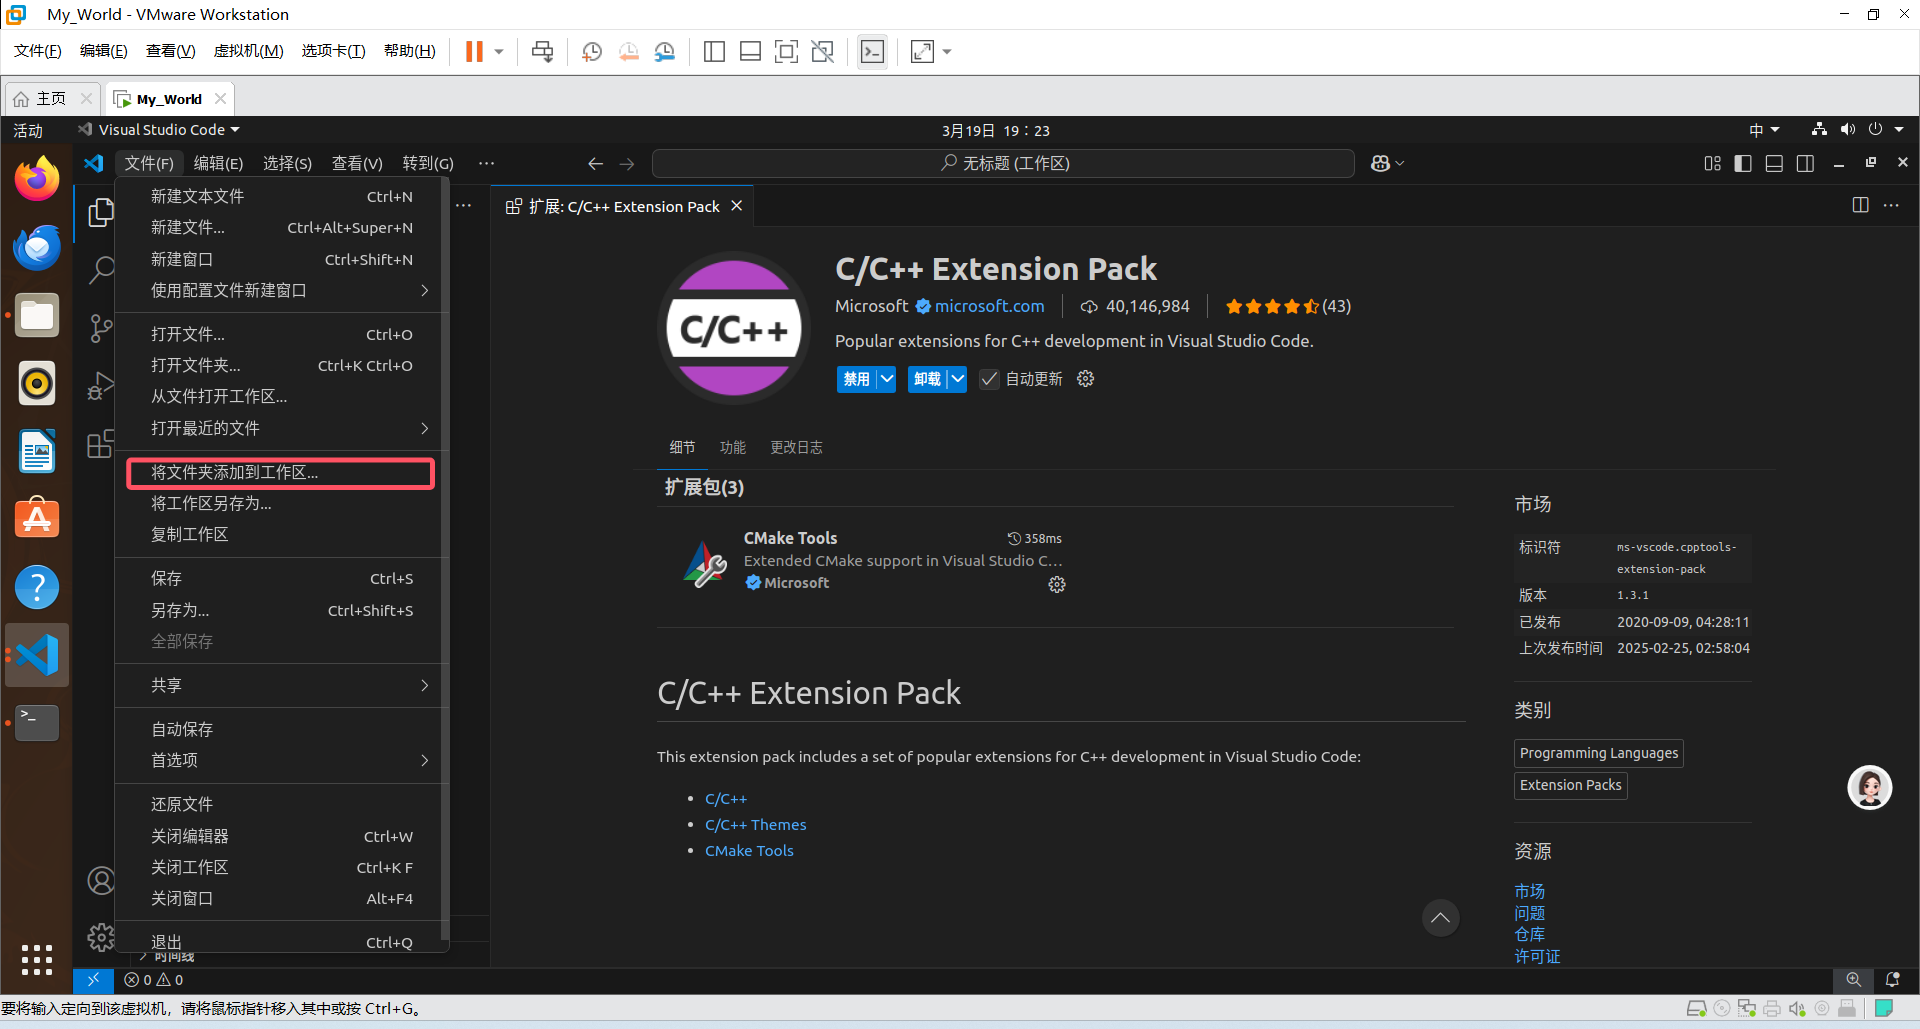Open the C/C++ Themes link
The image size is (1920, 1029).
tap(755, 825)
